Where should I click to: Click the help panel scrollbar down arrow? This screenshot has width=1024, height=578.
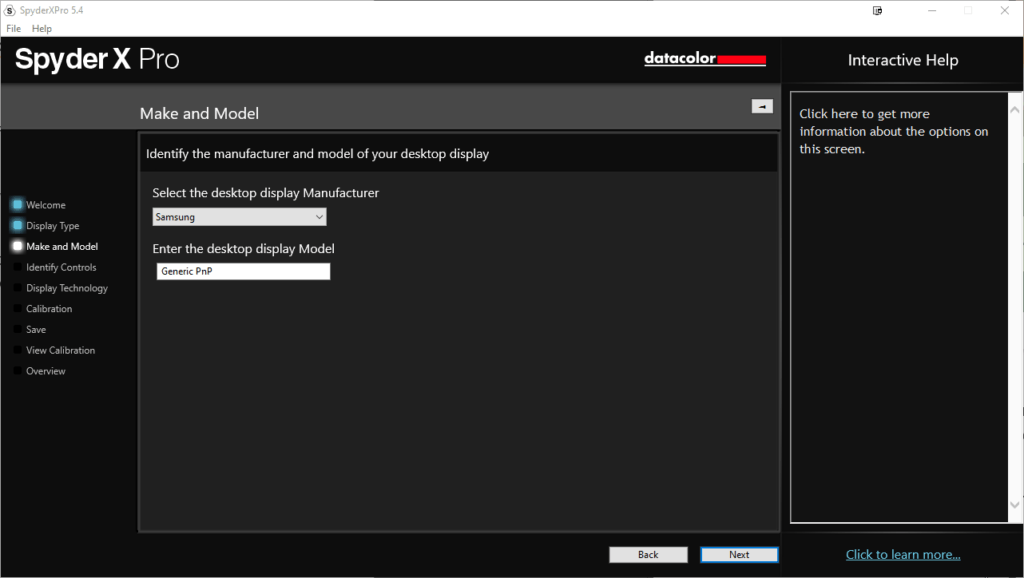coord(1015,505)
